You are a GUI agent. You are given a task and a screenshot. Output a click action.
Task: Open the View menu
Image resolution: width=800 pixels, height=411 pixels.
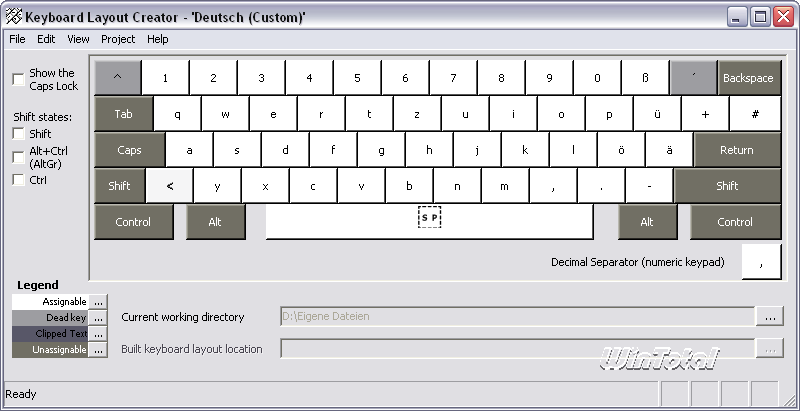pyautogui.click(x=78, y=39)
